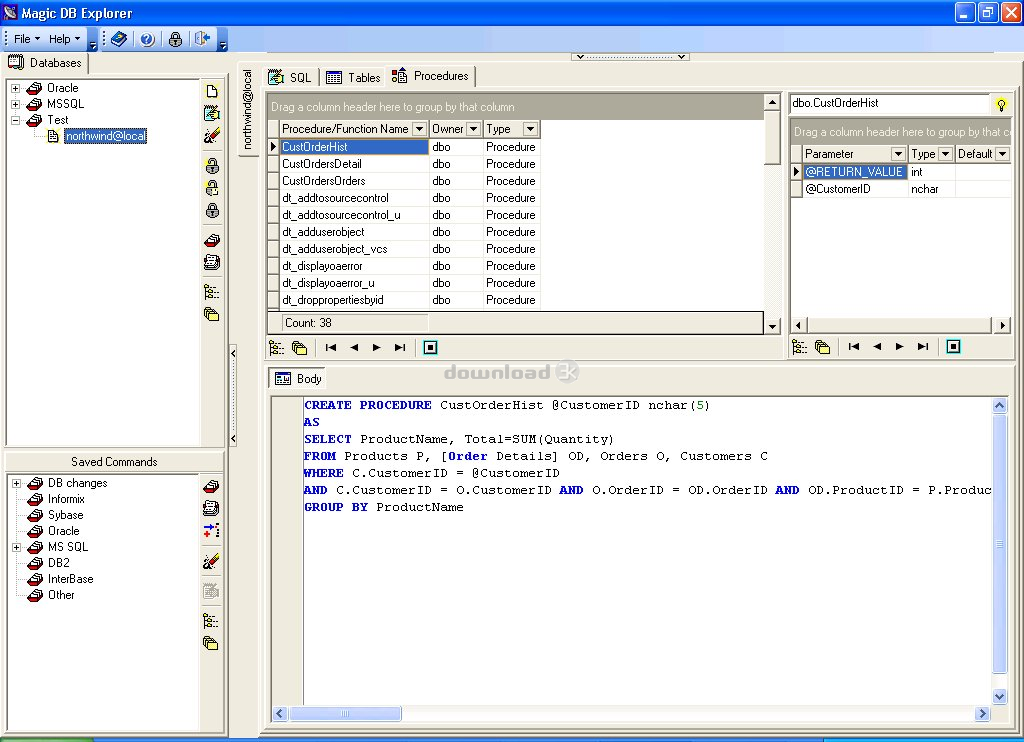Click the eraser icon beside Saved Commands
The height and width of the screenshot is (742, 1024).
[211, 561]
